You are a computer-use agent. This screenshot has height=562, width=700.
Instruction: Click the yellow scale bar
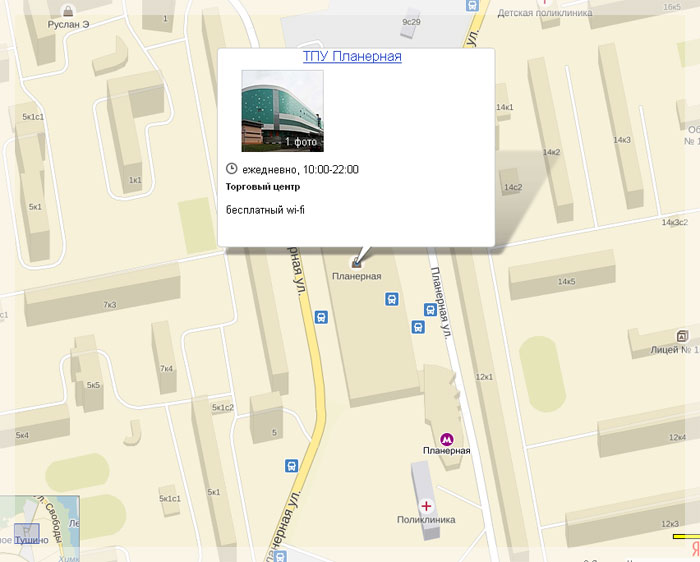tap(685, 537)
